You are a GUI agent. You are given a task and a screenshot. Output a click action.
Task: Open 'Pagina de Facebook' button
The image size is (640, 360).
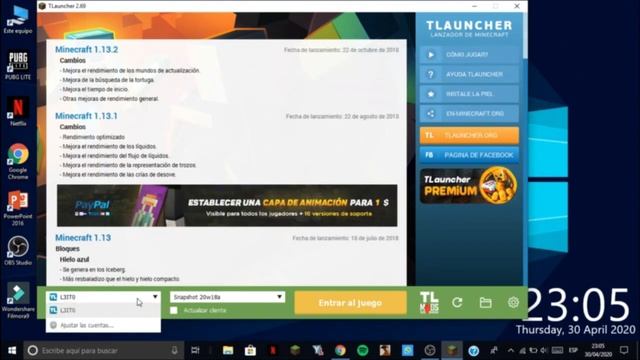(x=469, y=155)
